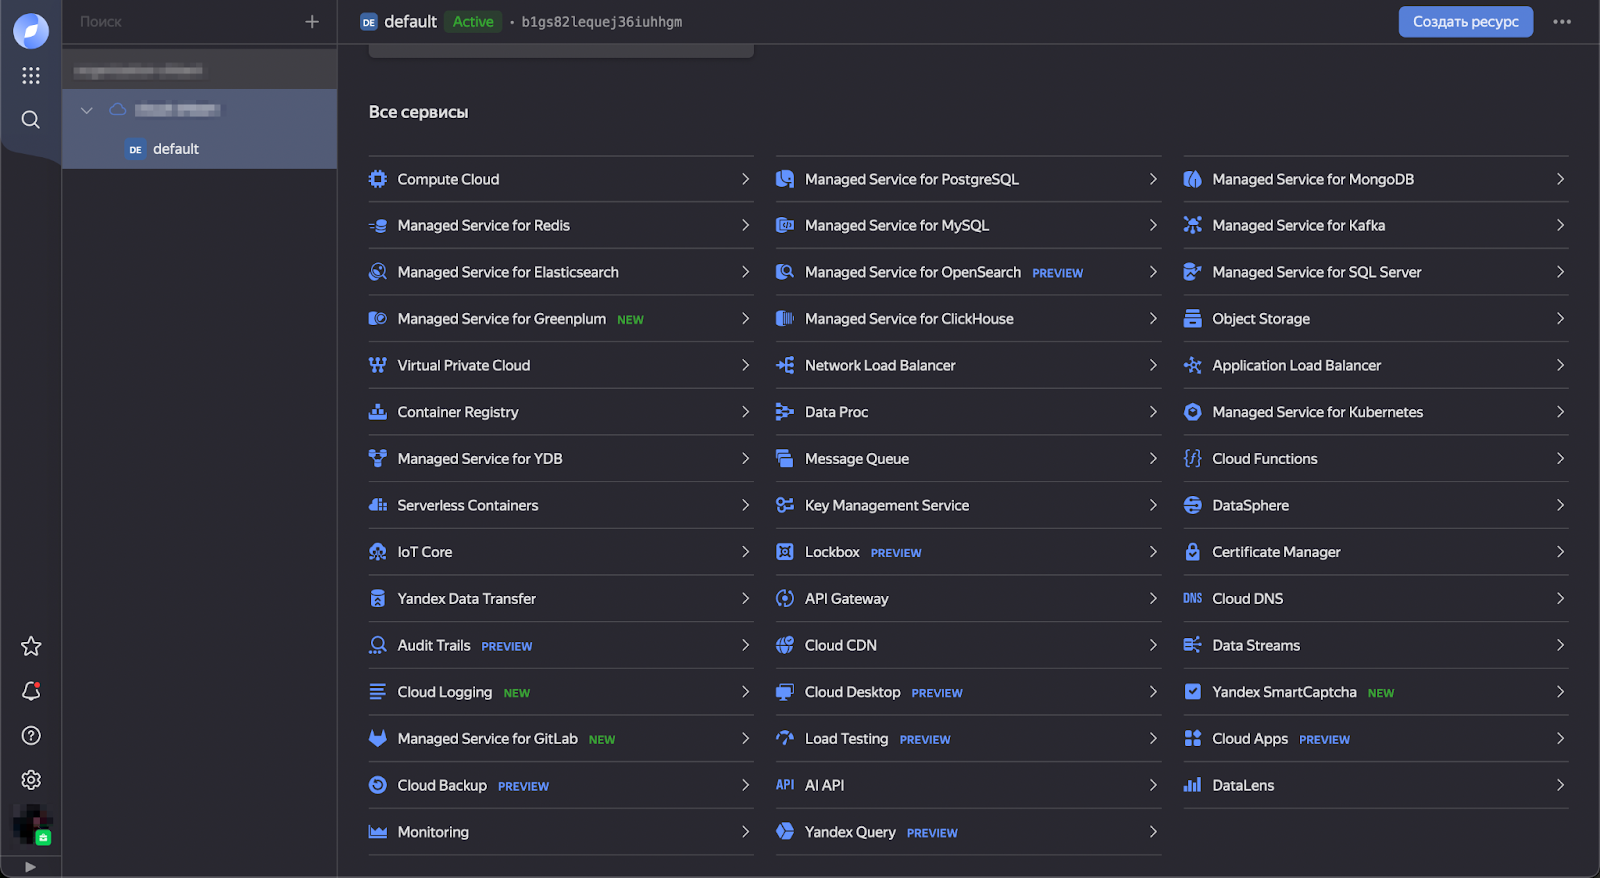Image resolution: width=1600 pixels, height=878 pixels.
Task: Click the Monitoring chart icon
Action: coord(377,832)
